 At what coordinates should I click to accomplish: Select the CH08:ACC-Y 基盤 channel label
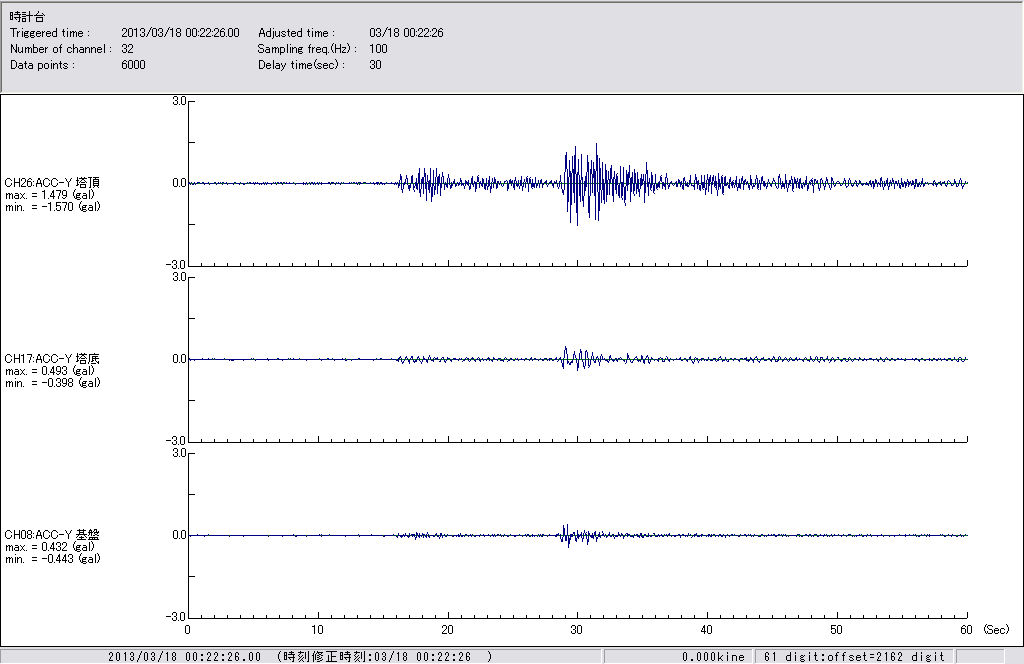pos(52,535)
